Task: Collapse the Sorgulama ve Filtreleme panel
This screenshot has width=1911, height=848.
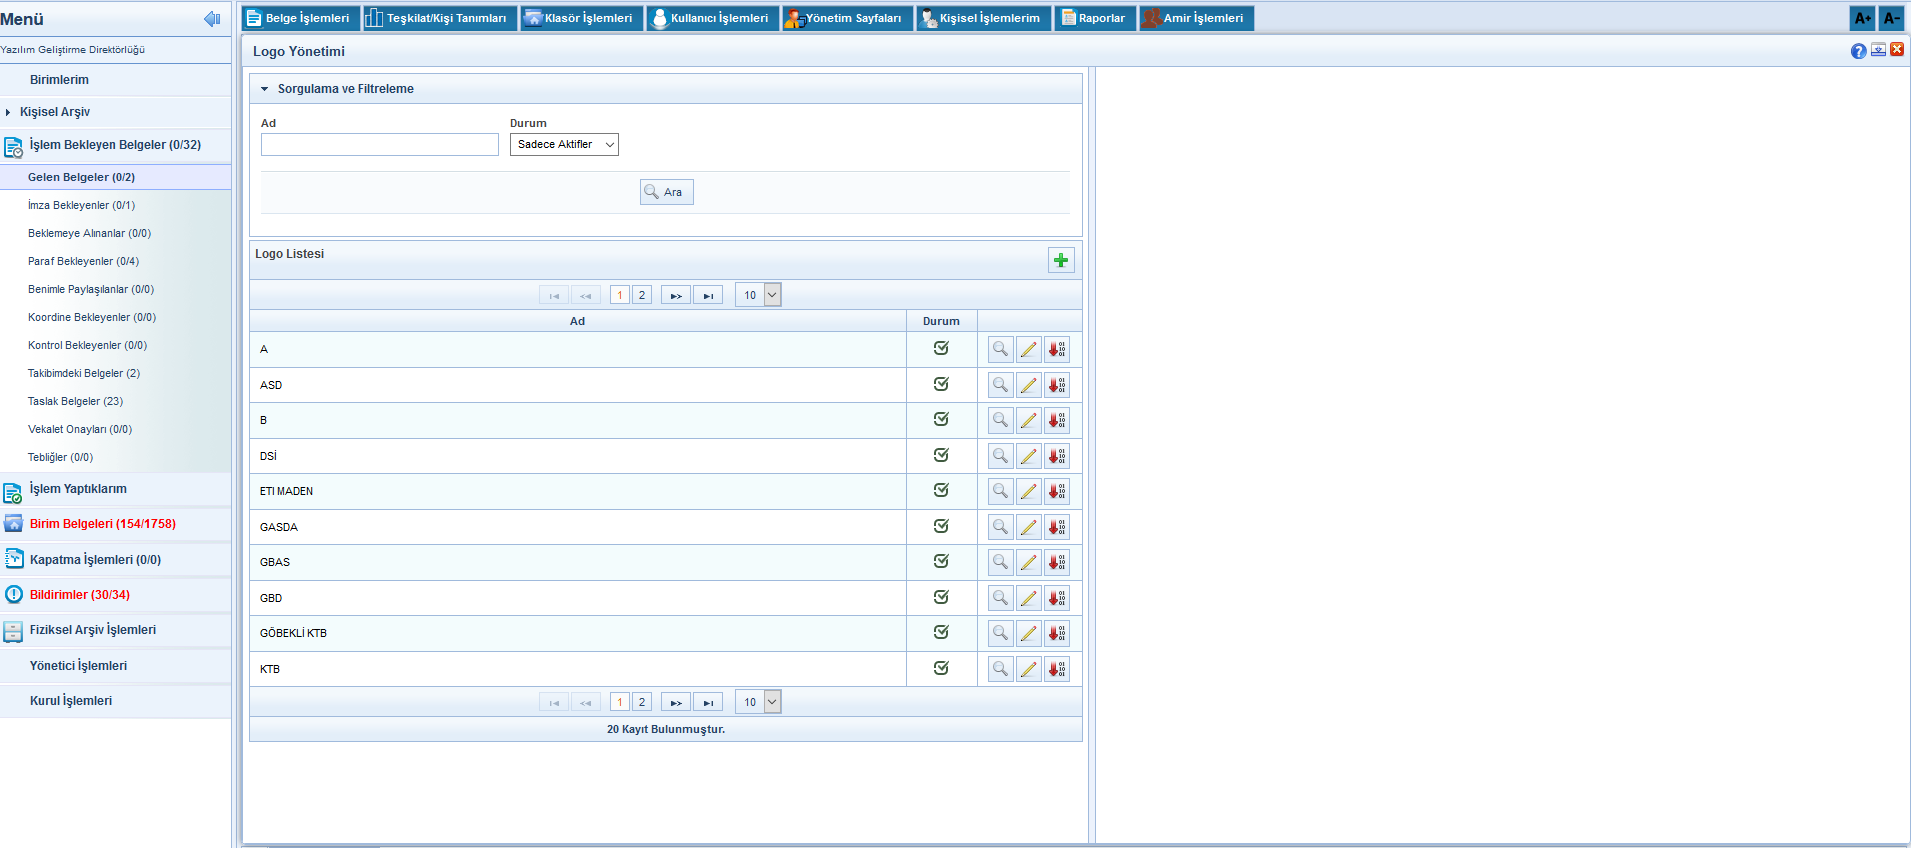Action: [265, 89]
